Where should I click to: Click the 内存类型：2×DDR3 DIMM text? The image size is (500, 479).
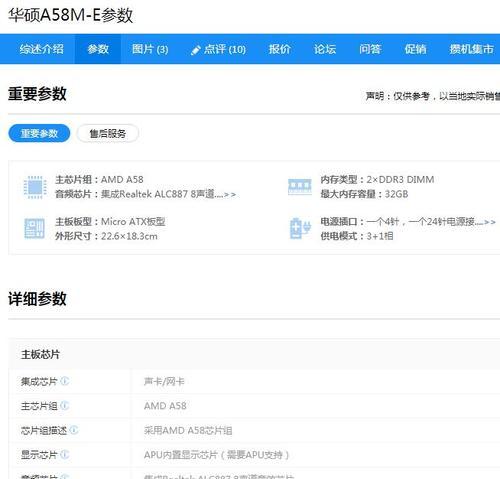tap(377, 180)
